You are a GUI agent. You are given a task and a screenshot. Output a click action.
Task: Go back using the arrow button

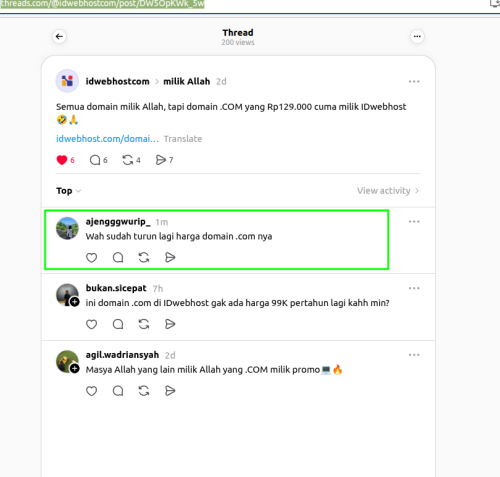click(59, 36)
